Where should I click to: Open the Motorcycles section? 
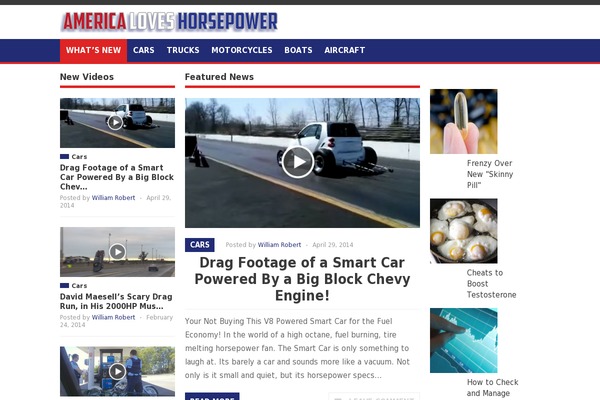click(x=242, y=50)
